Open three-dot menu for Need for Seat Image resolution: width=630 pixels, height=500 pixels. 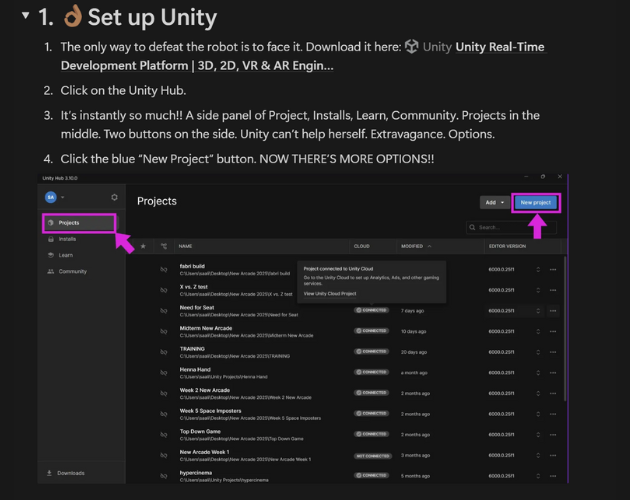point(553,311)
